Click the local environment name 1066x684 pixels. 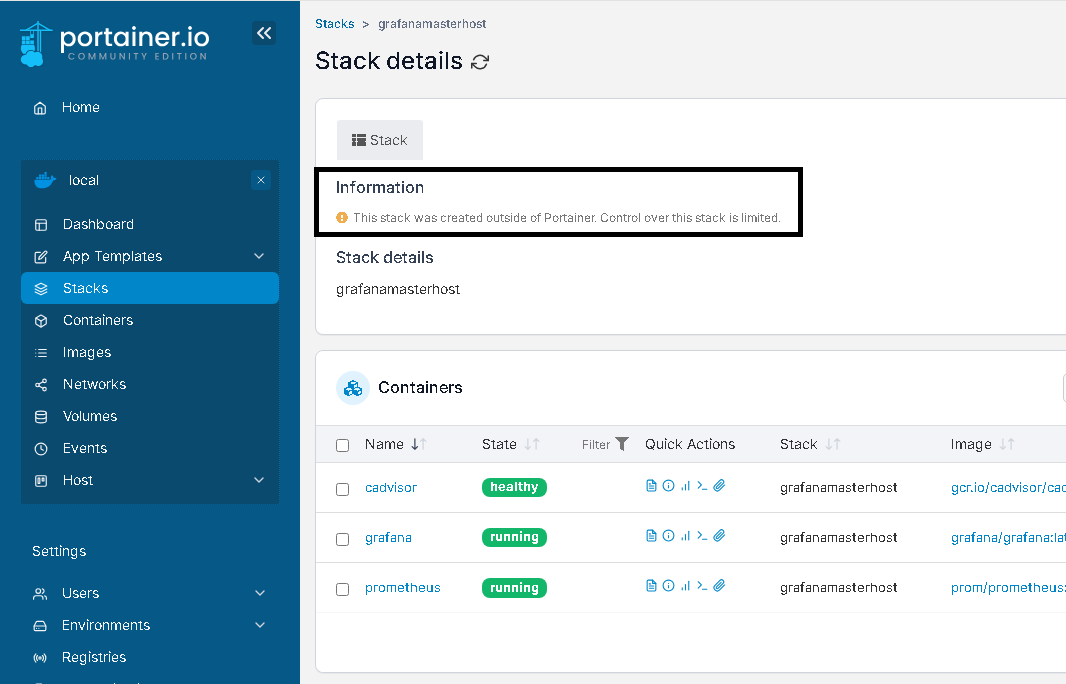click(x=84, y=180)
